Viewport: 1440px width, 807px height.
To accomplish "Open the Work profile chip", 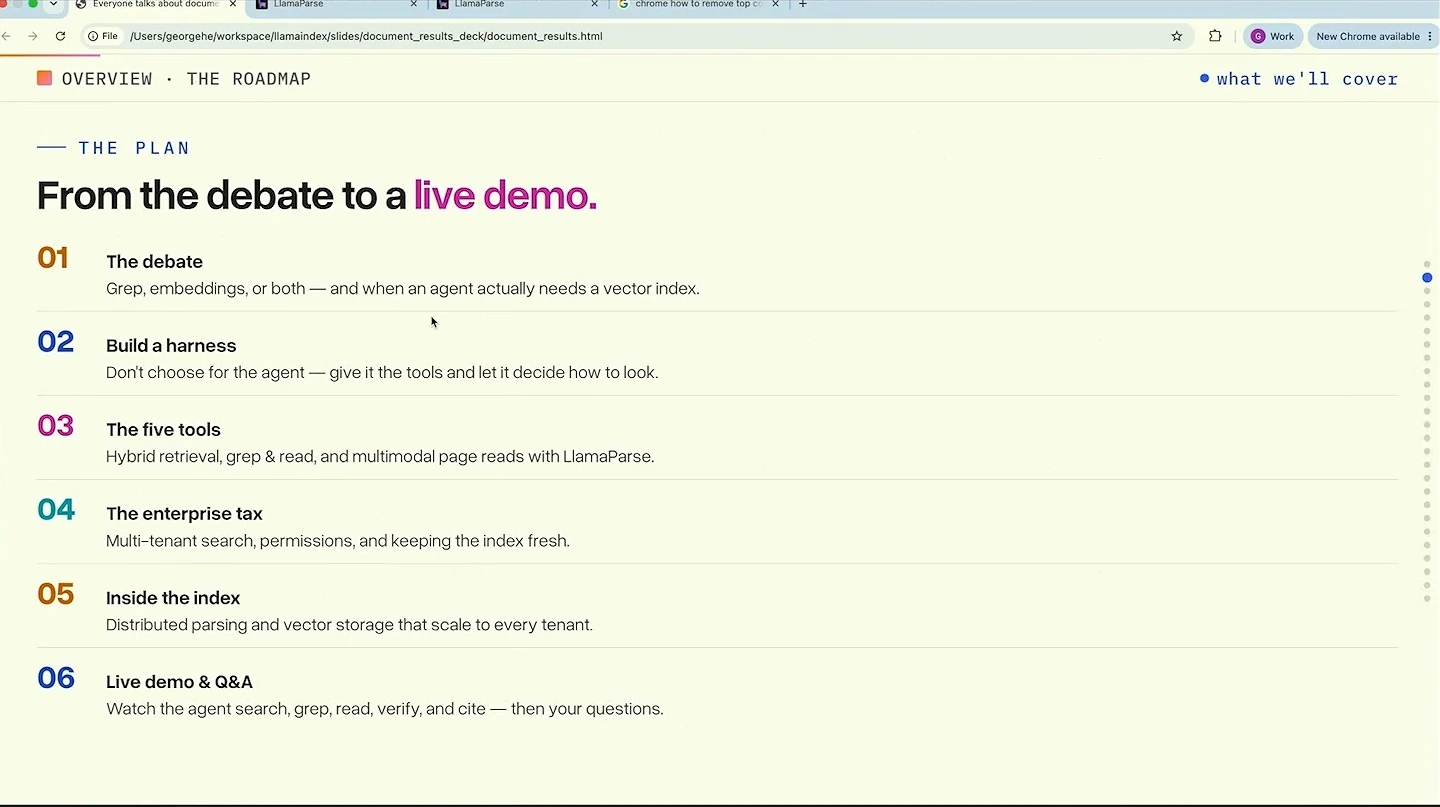I will [x=1273, y=36].
